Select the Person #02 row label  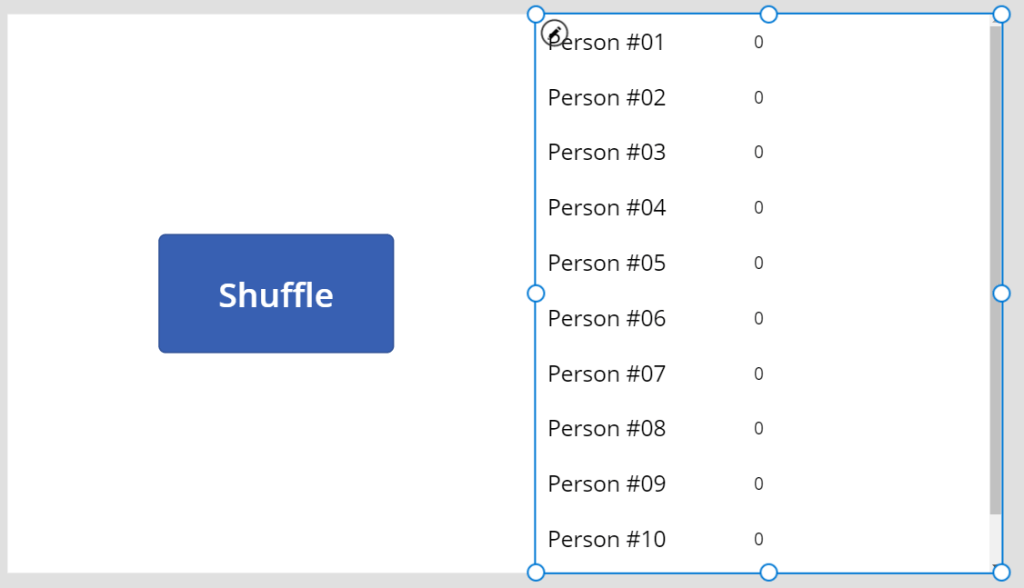point(606,98)
